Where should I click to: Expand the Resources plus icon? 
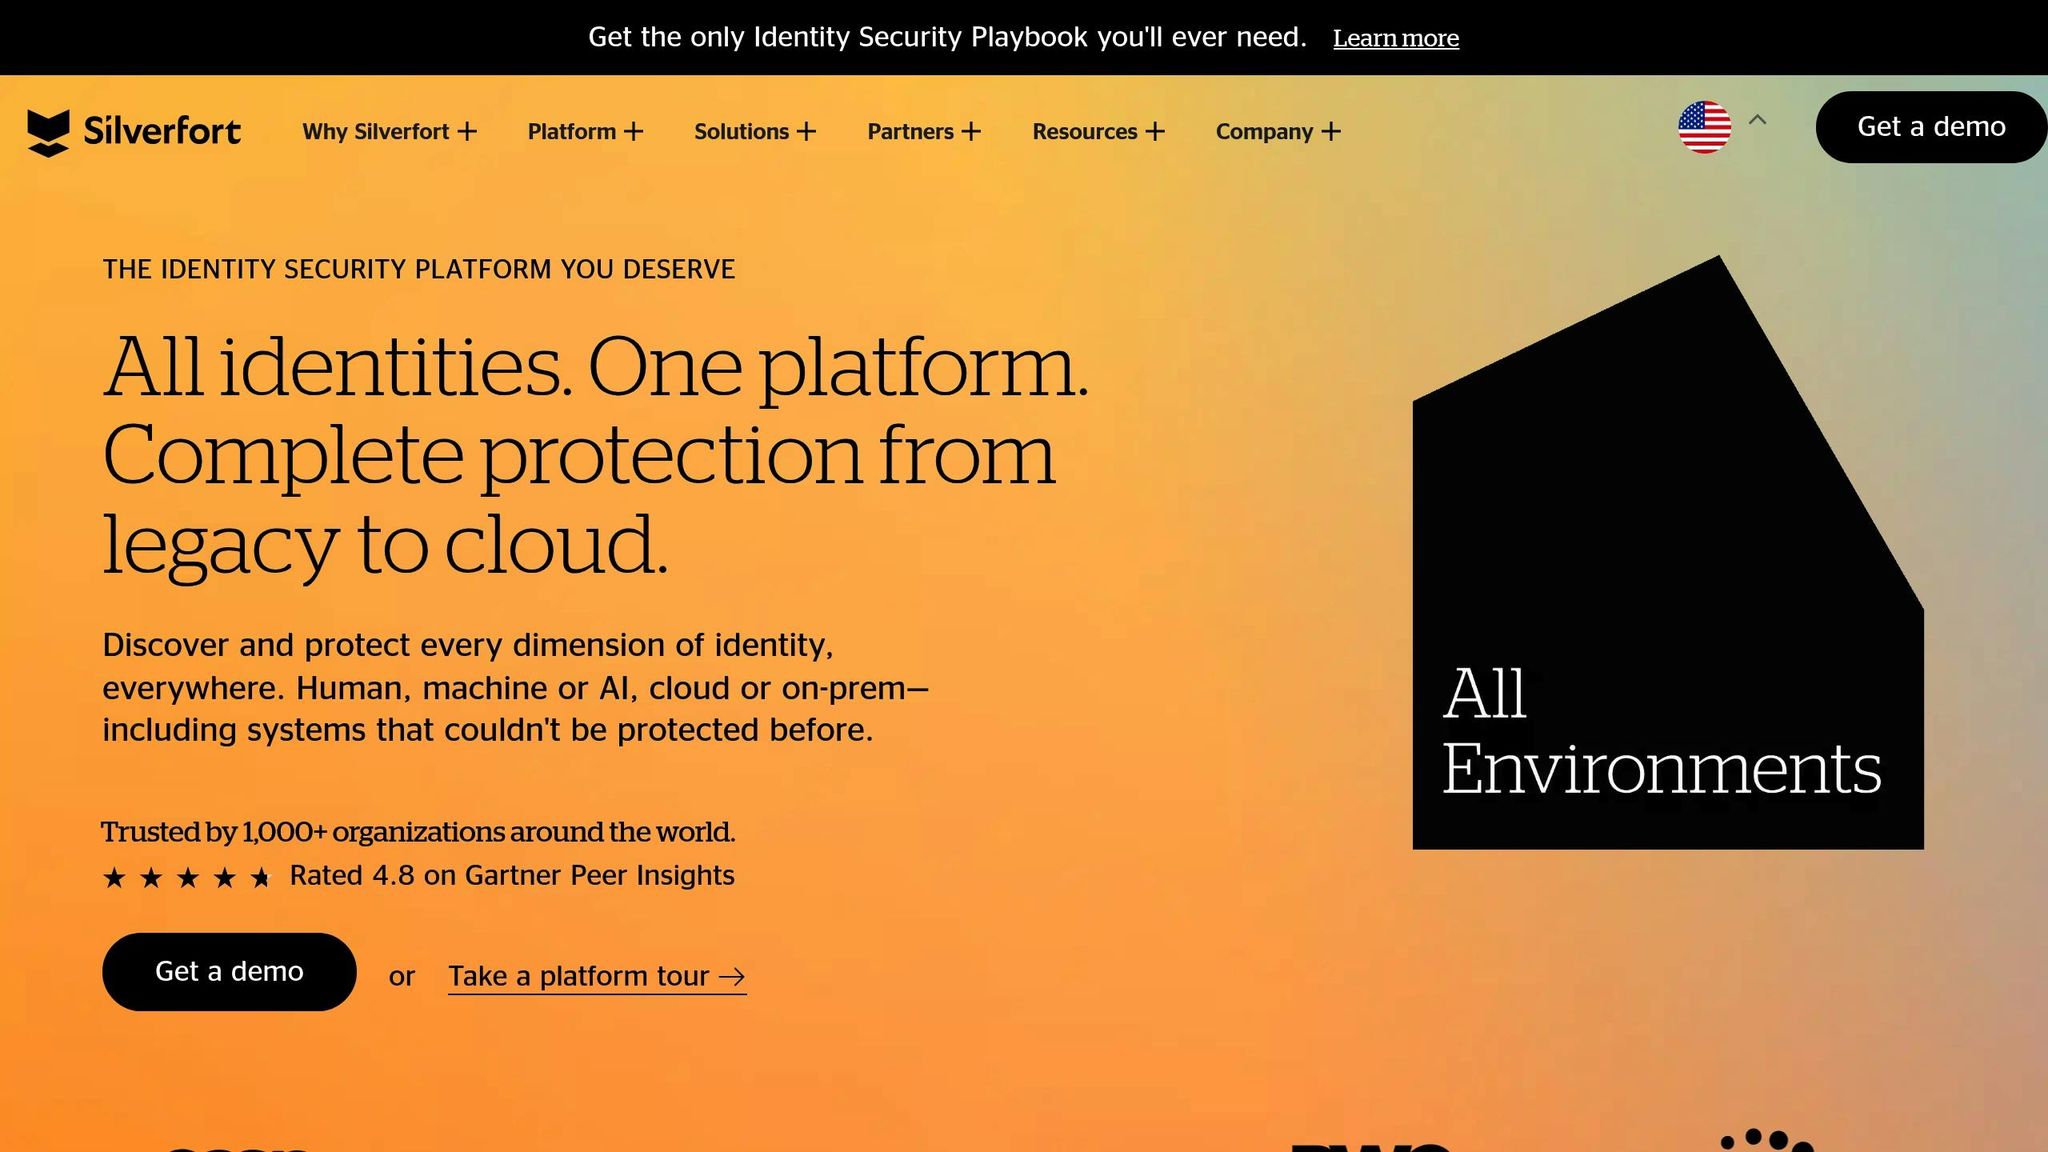[1155, 132]
